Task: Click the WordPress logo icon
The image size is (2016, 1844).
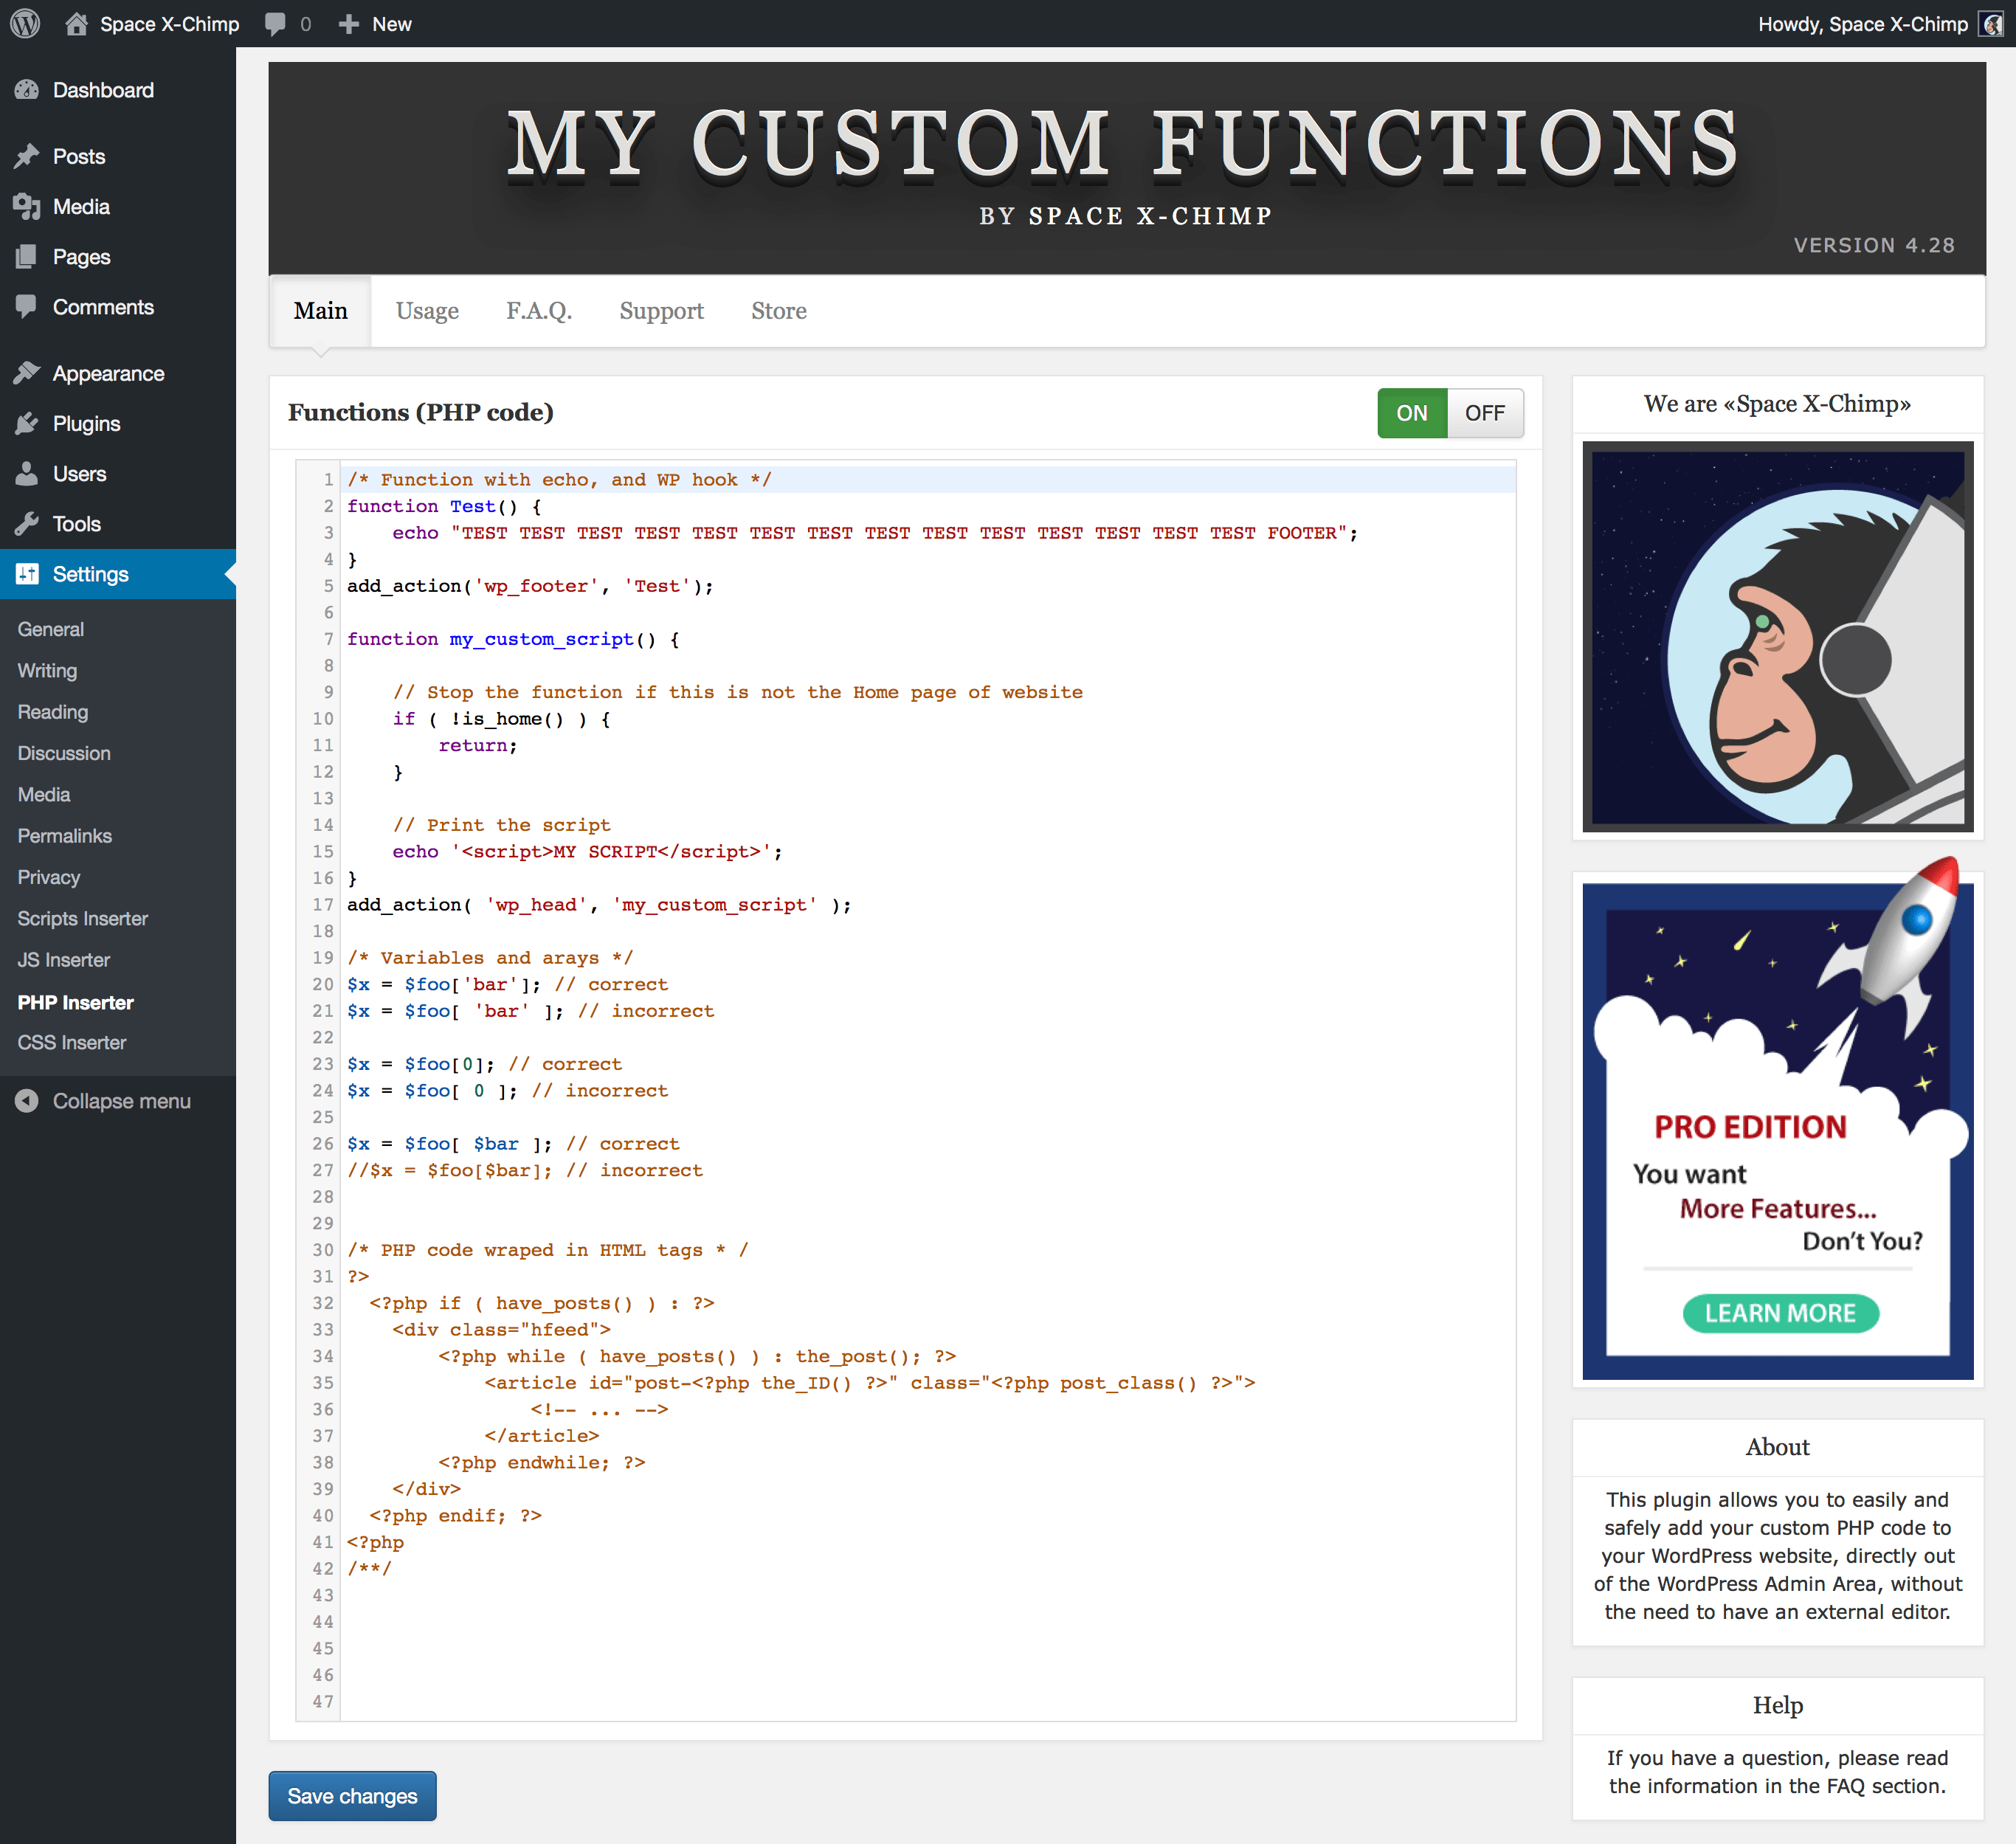Action: pyautogui.click(x=25, y=23)
